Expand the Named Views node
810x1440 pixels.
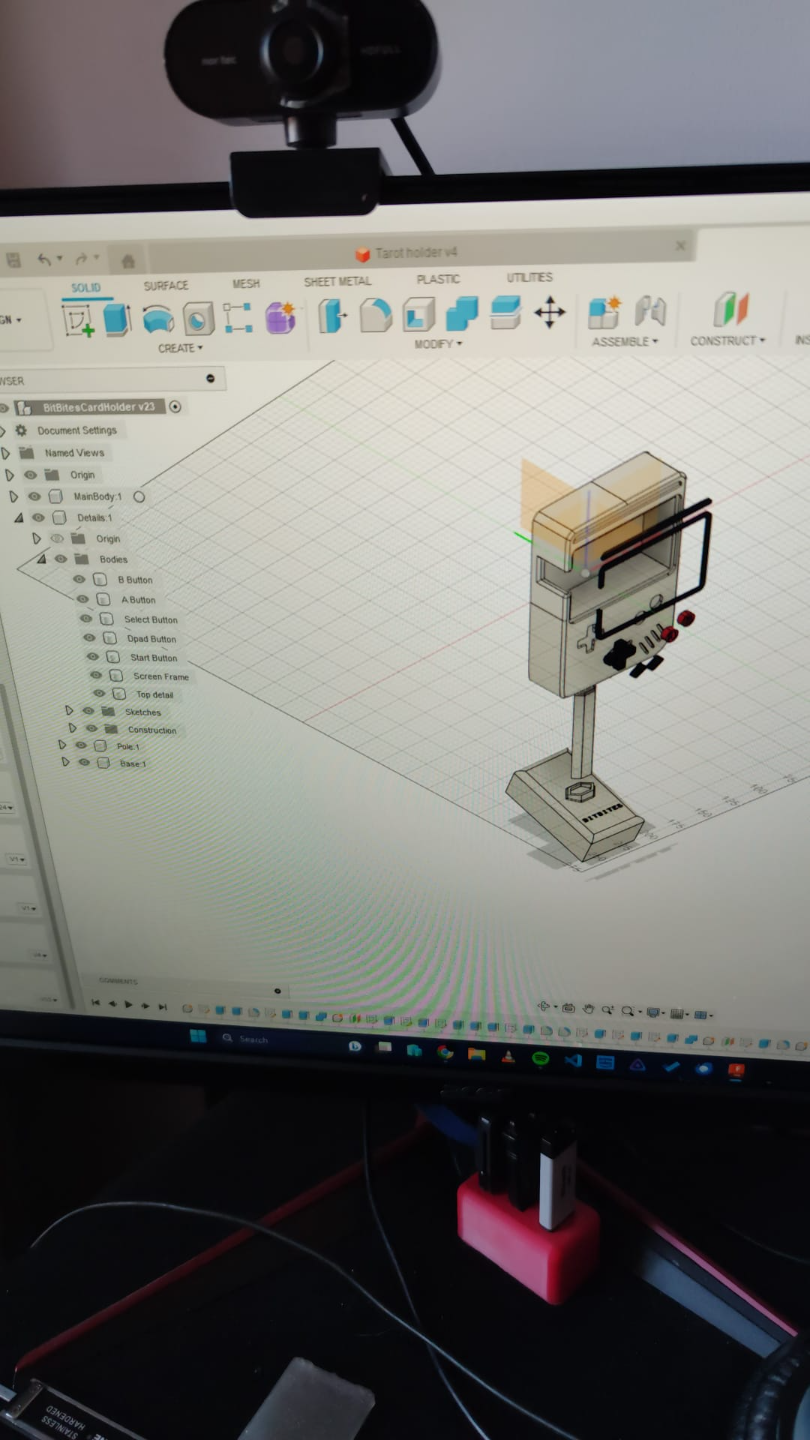tap(6, 453)
